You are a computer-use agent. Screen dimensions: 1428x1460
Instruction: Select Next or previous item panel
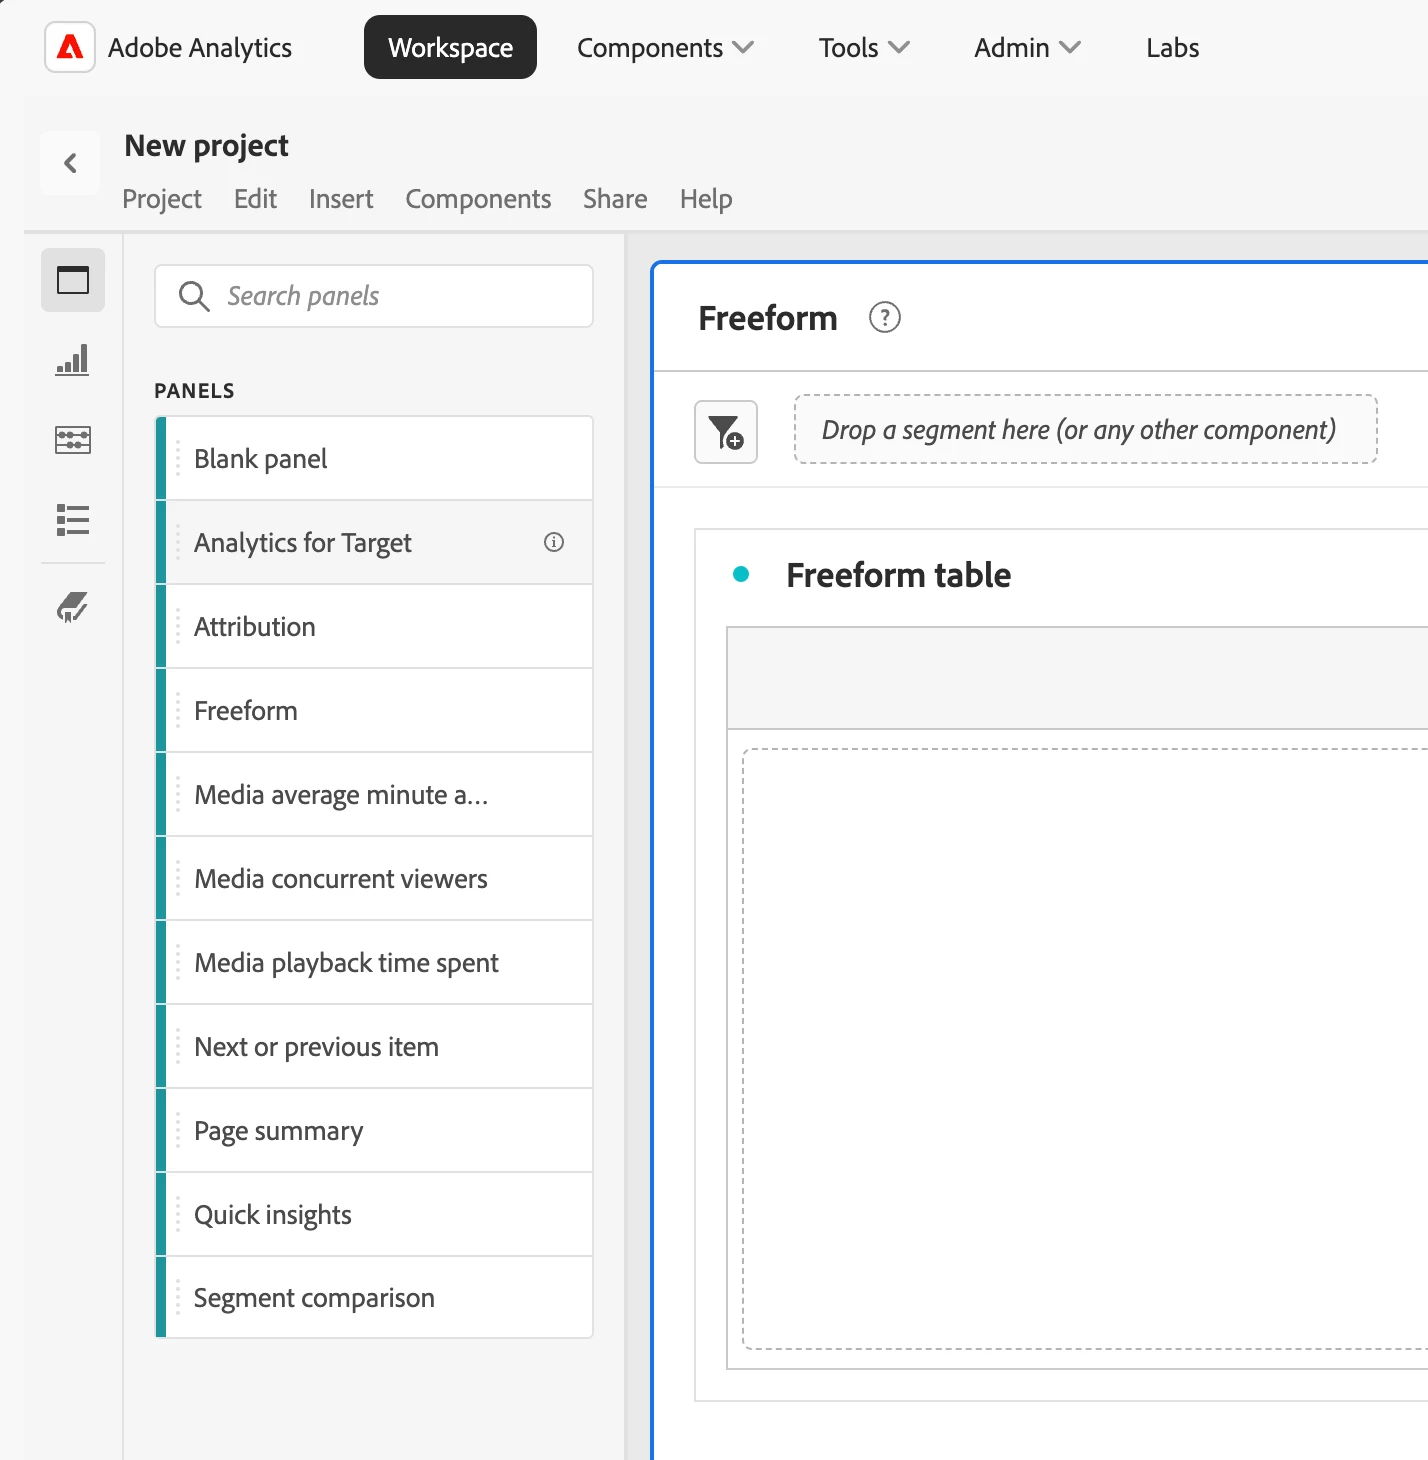pyautogui.click(x=374, y=1046)
